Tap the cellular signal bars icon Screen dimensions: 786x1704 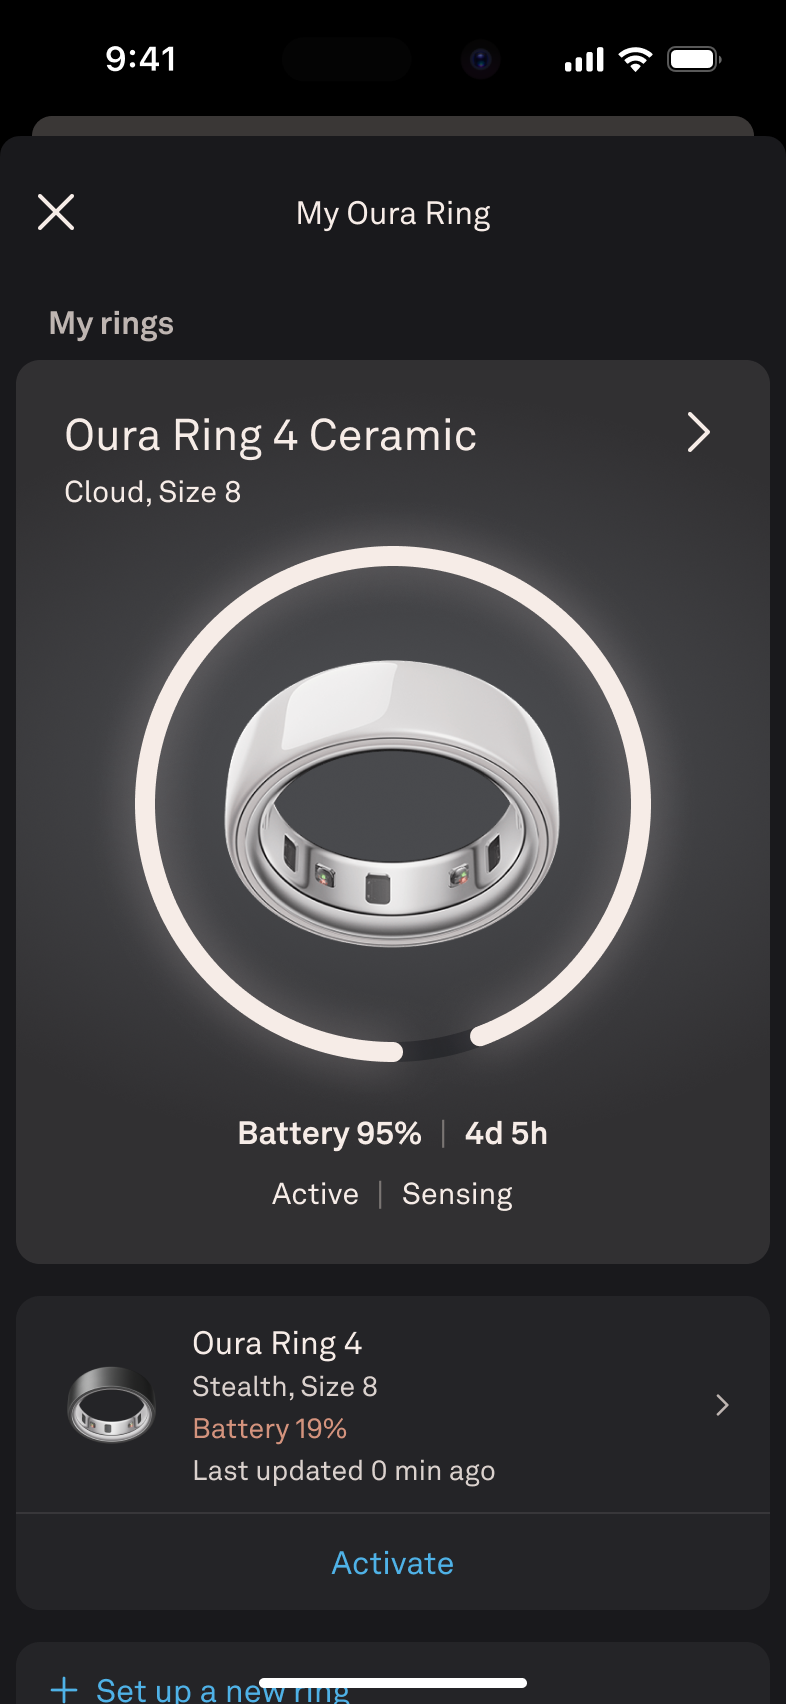pyautogui.click(x=584, y=60)
